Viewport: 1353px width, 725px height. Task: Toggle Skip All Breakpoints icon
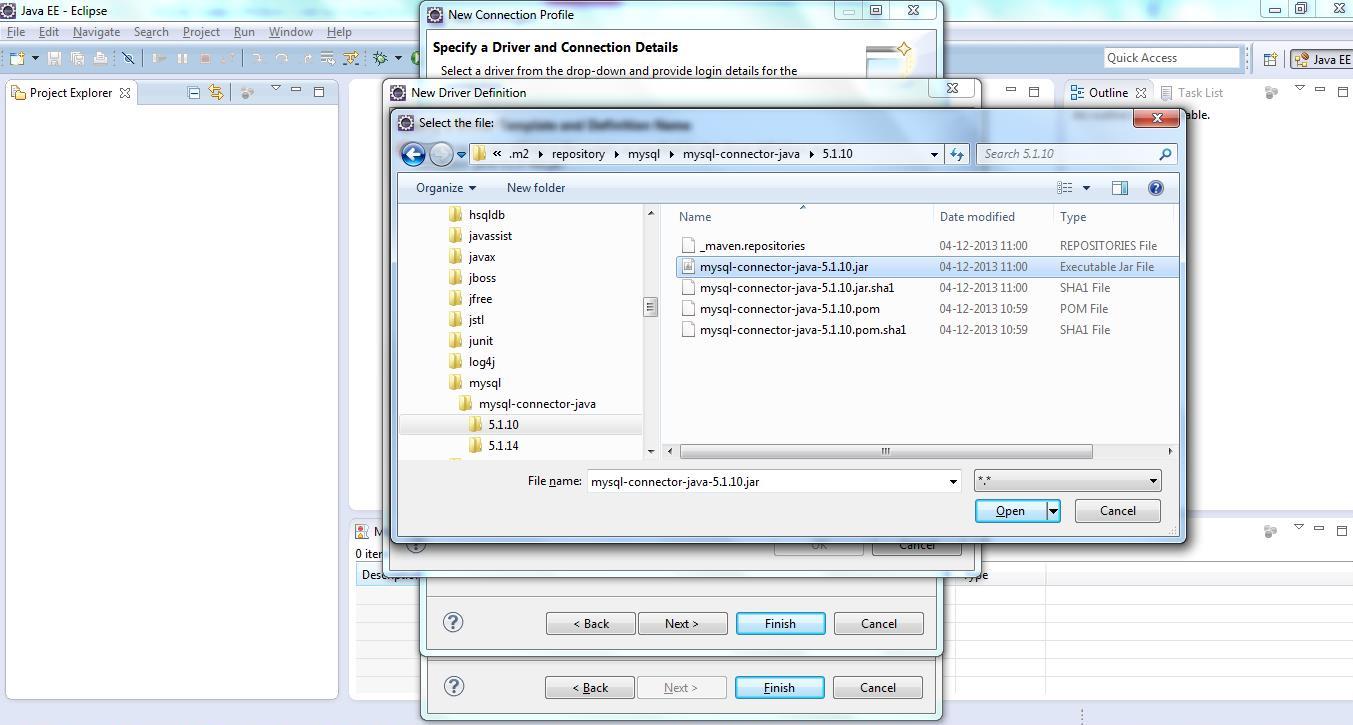pyautogui.click(x=128, y=58)
